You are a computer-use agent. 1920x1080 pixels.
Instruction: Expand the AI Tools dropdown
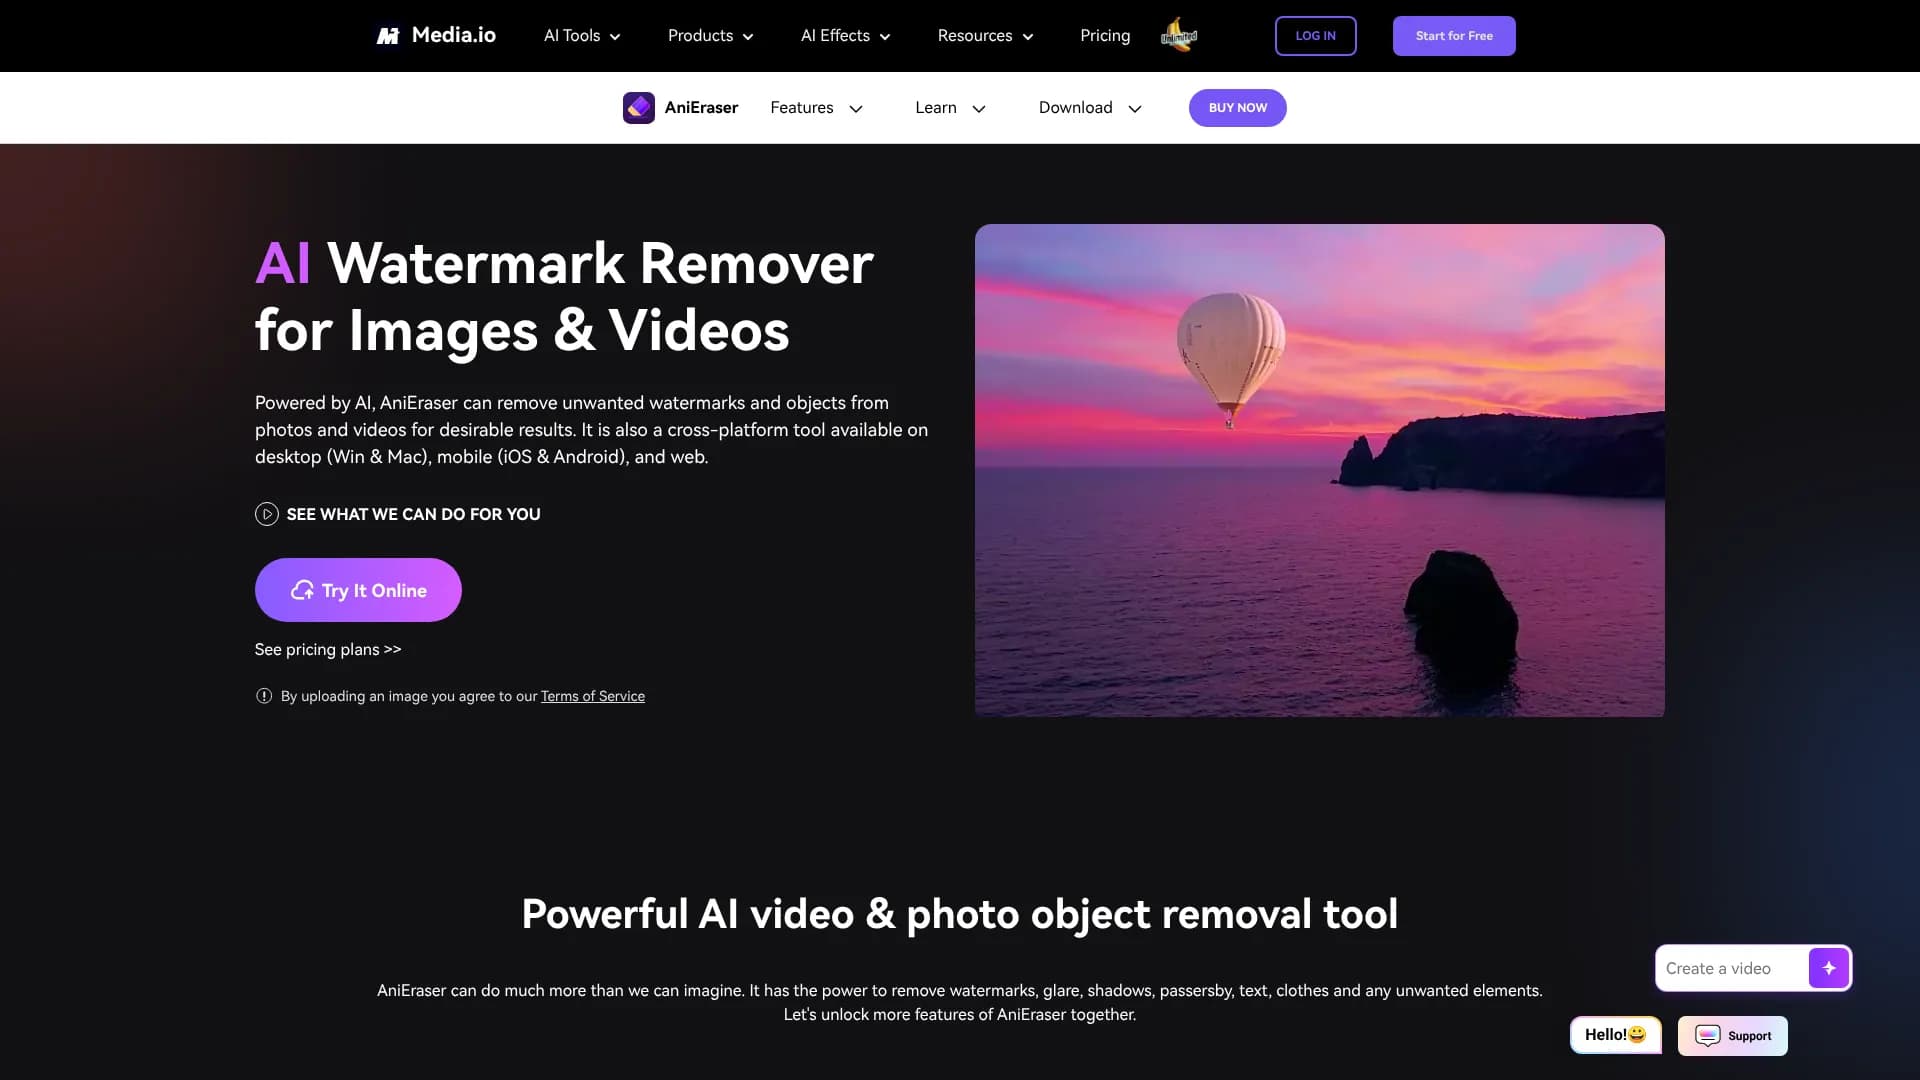tap(581, 35)
